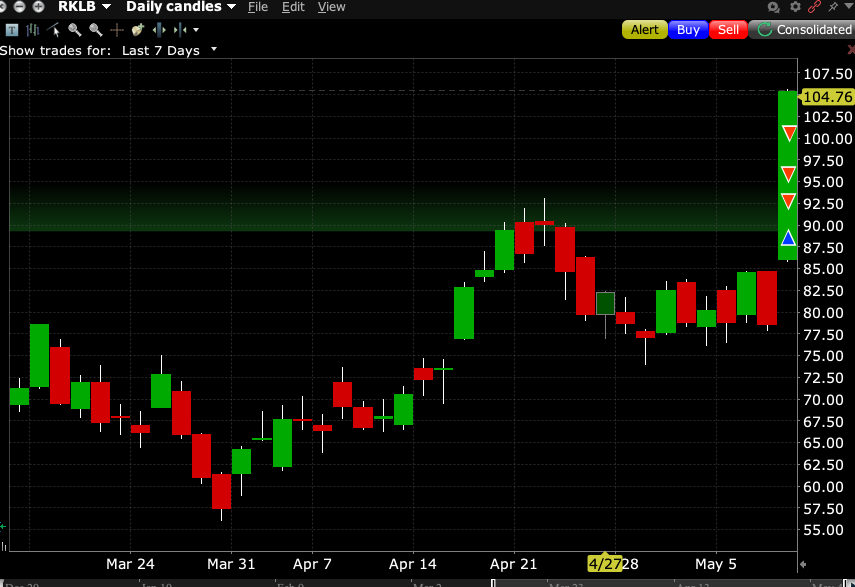Click the 104.76 current price label
The height and width of the screenshot is (587, 855).
827,97
